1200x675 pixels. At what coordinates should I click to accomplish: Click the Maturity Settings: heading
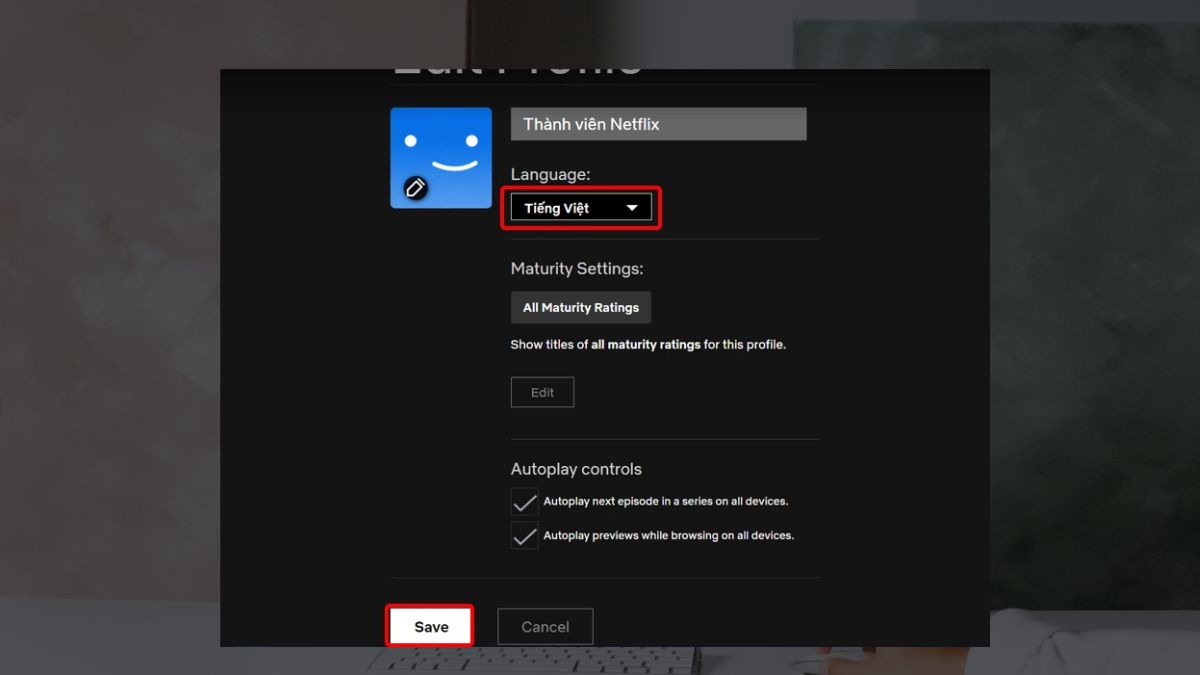pyautogui.click(x=577, y=268)
